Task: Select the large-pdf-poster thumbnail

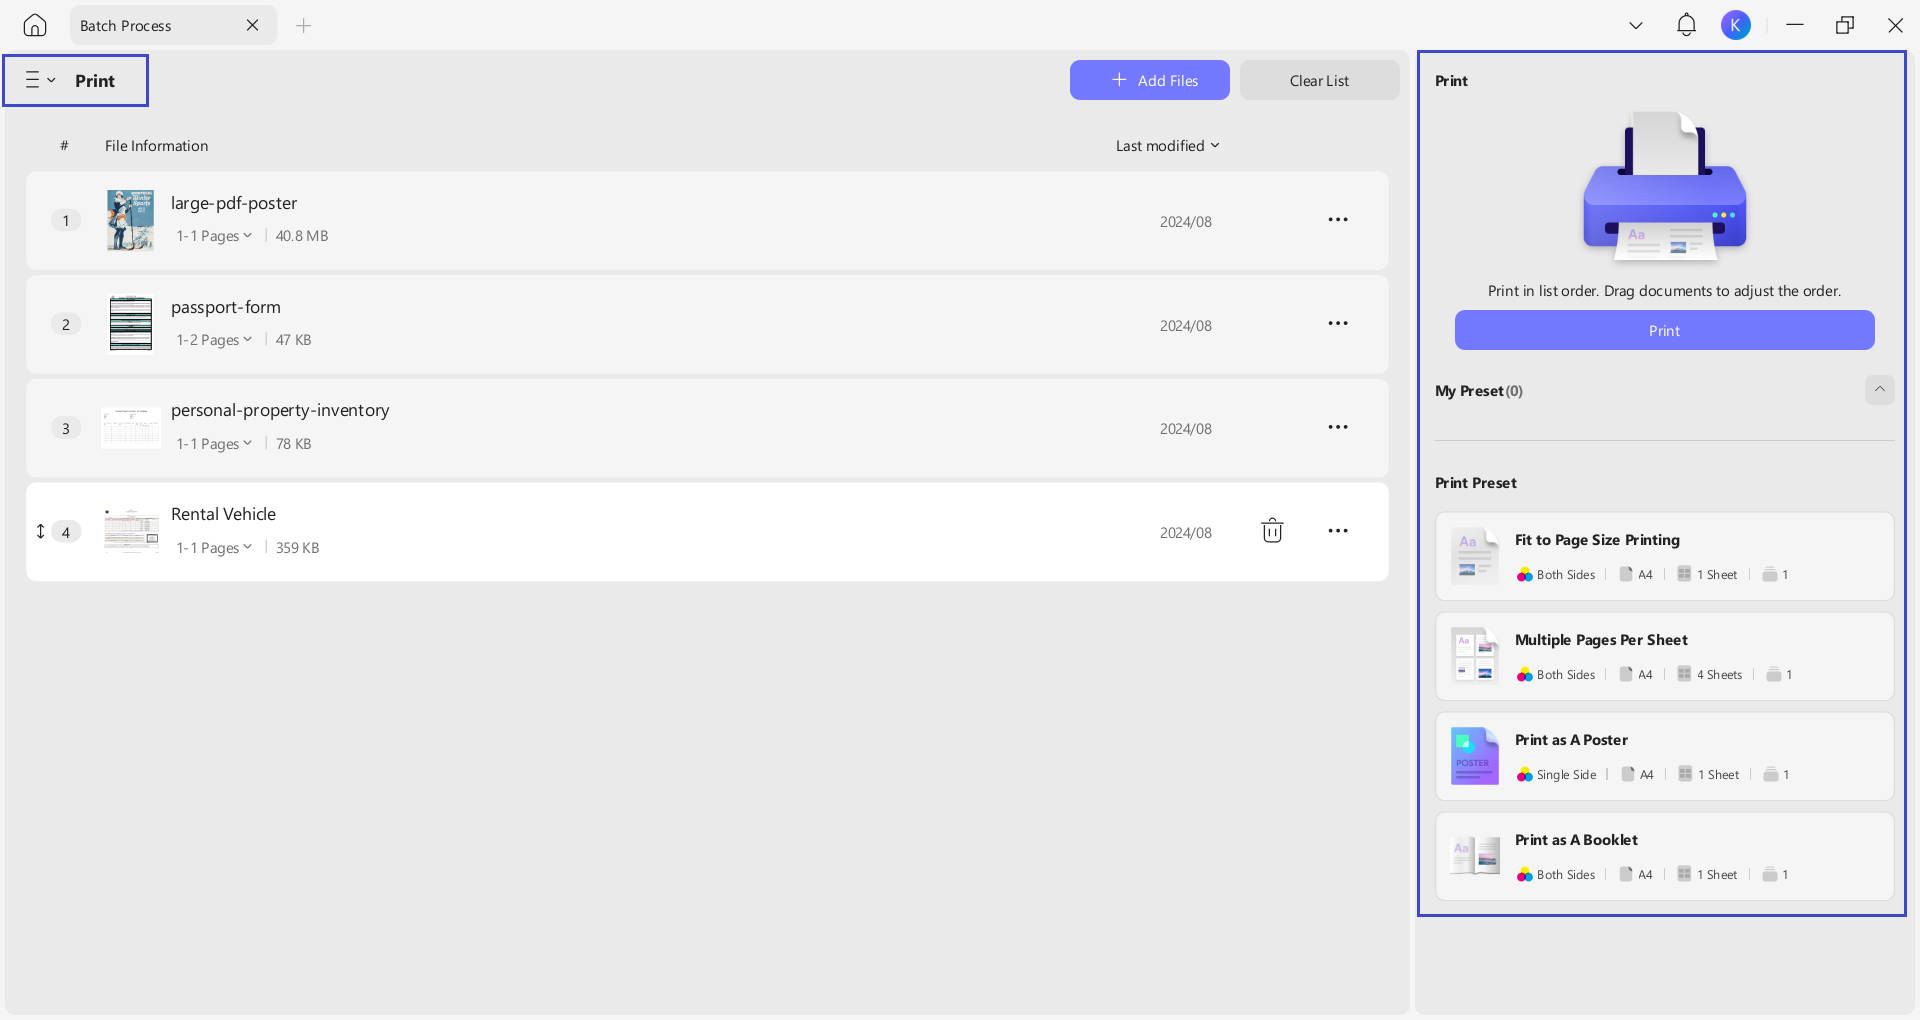Action: pyautogui.click(x=131, y=220)
